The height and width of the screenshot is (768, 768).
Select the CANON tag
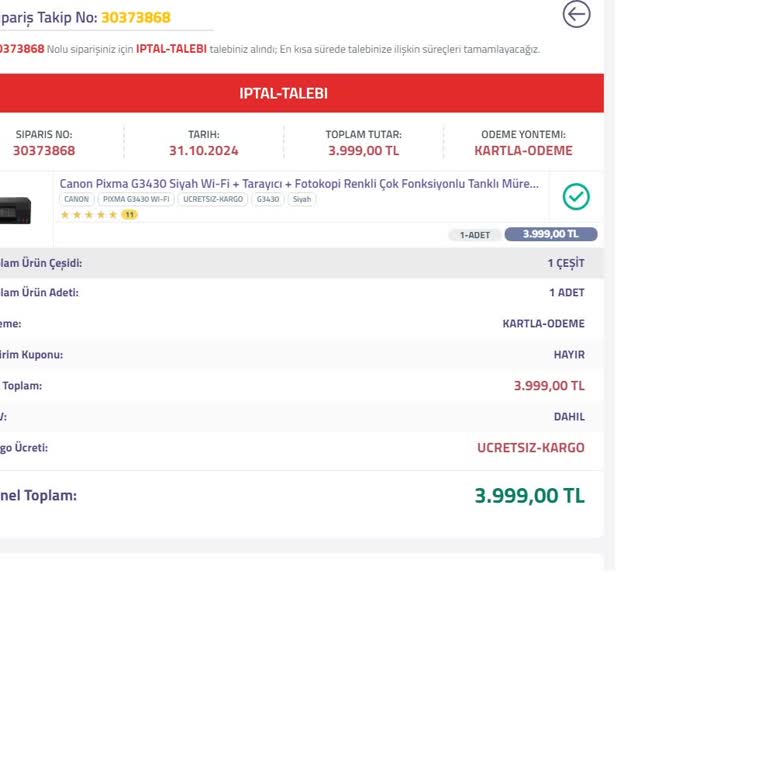[76, 199]
